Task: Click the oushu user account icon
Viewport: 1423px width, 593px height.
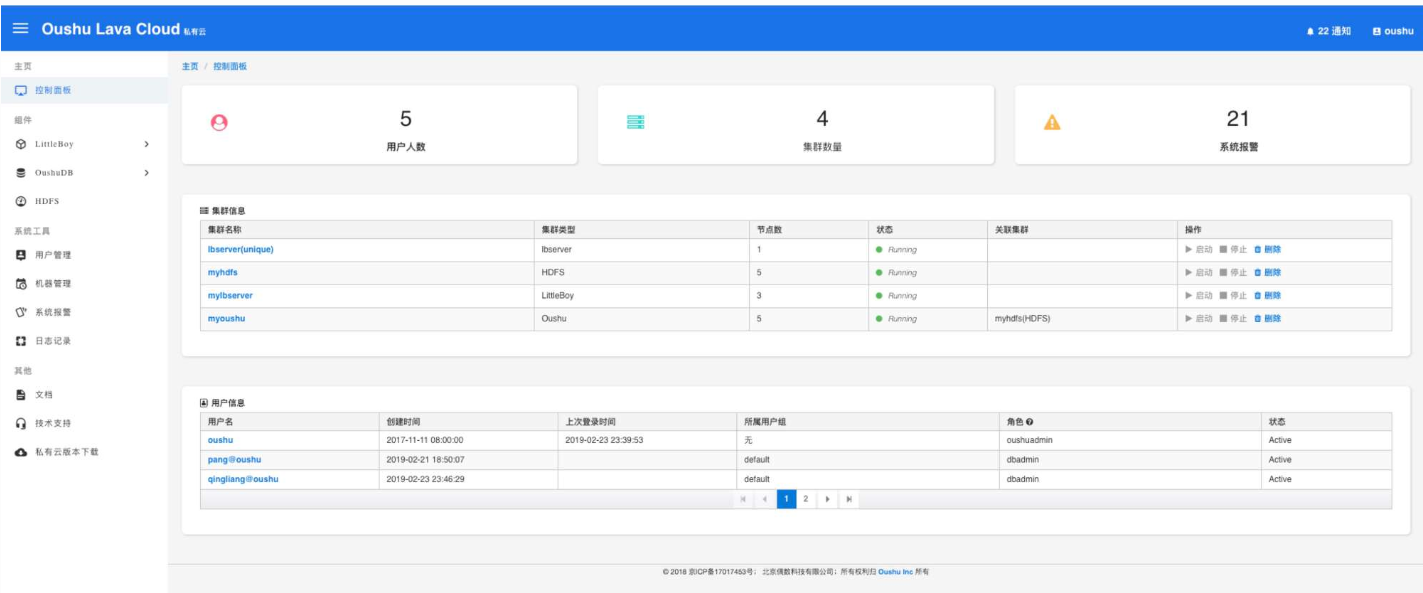Action: point(1377,32)
